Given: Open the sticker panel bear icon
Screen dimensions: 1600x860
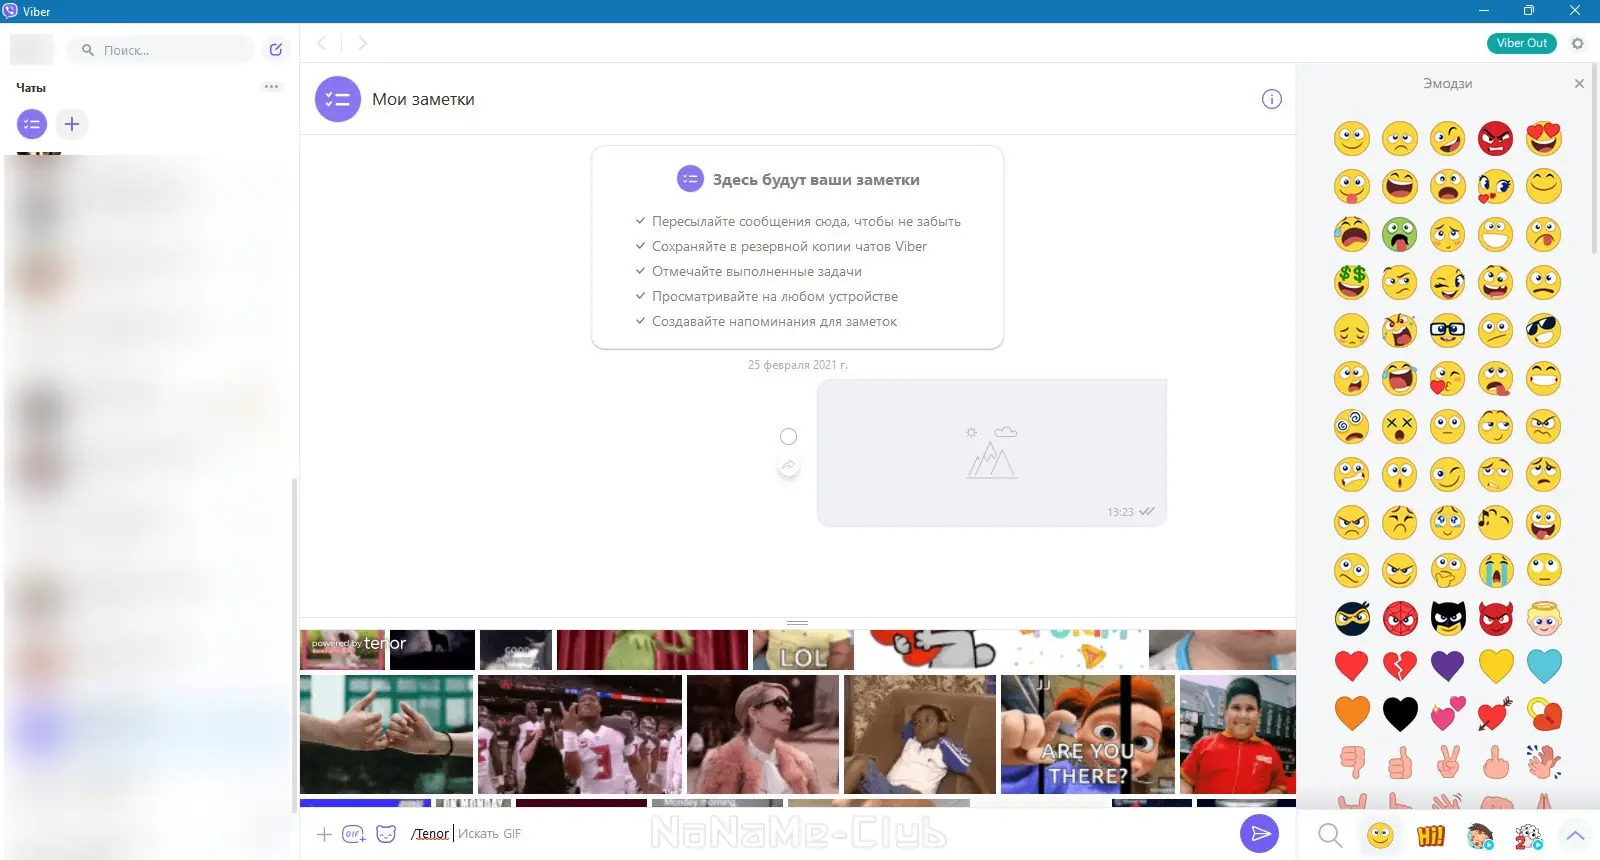Looking at the screenshot, I should (x=386, y=834).
